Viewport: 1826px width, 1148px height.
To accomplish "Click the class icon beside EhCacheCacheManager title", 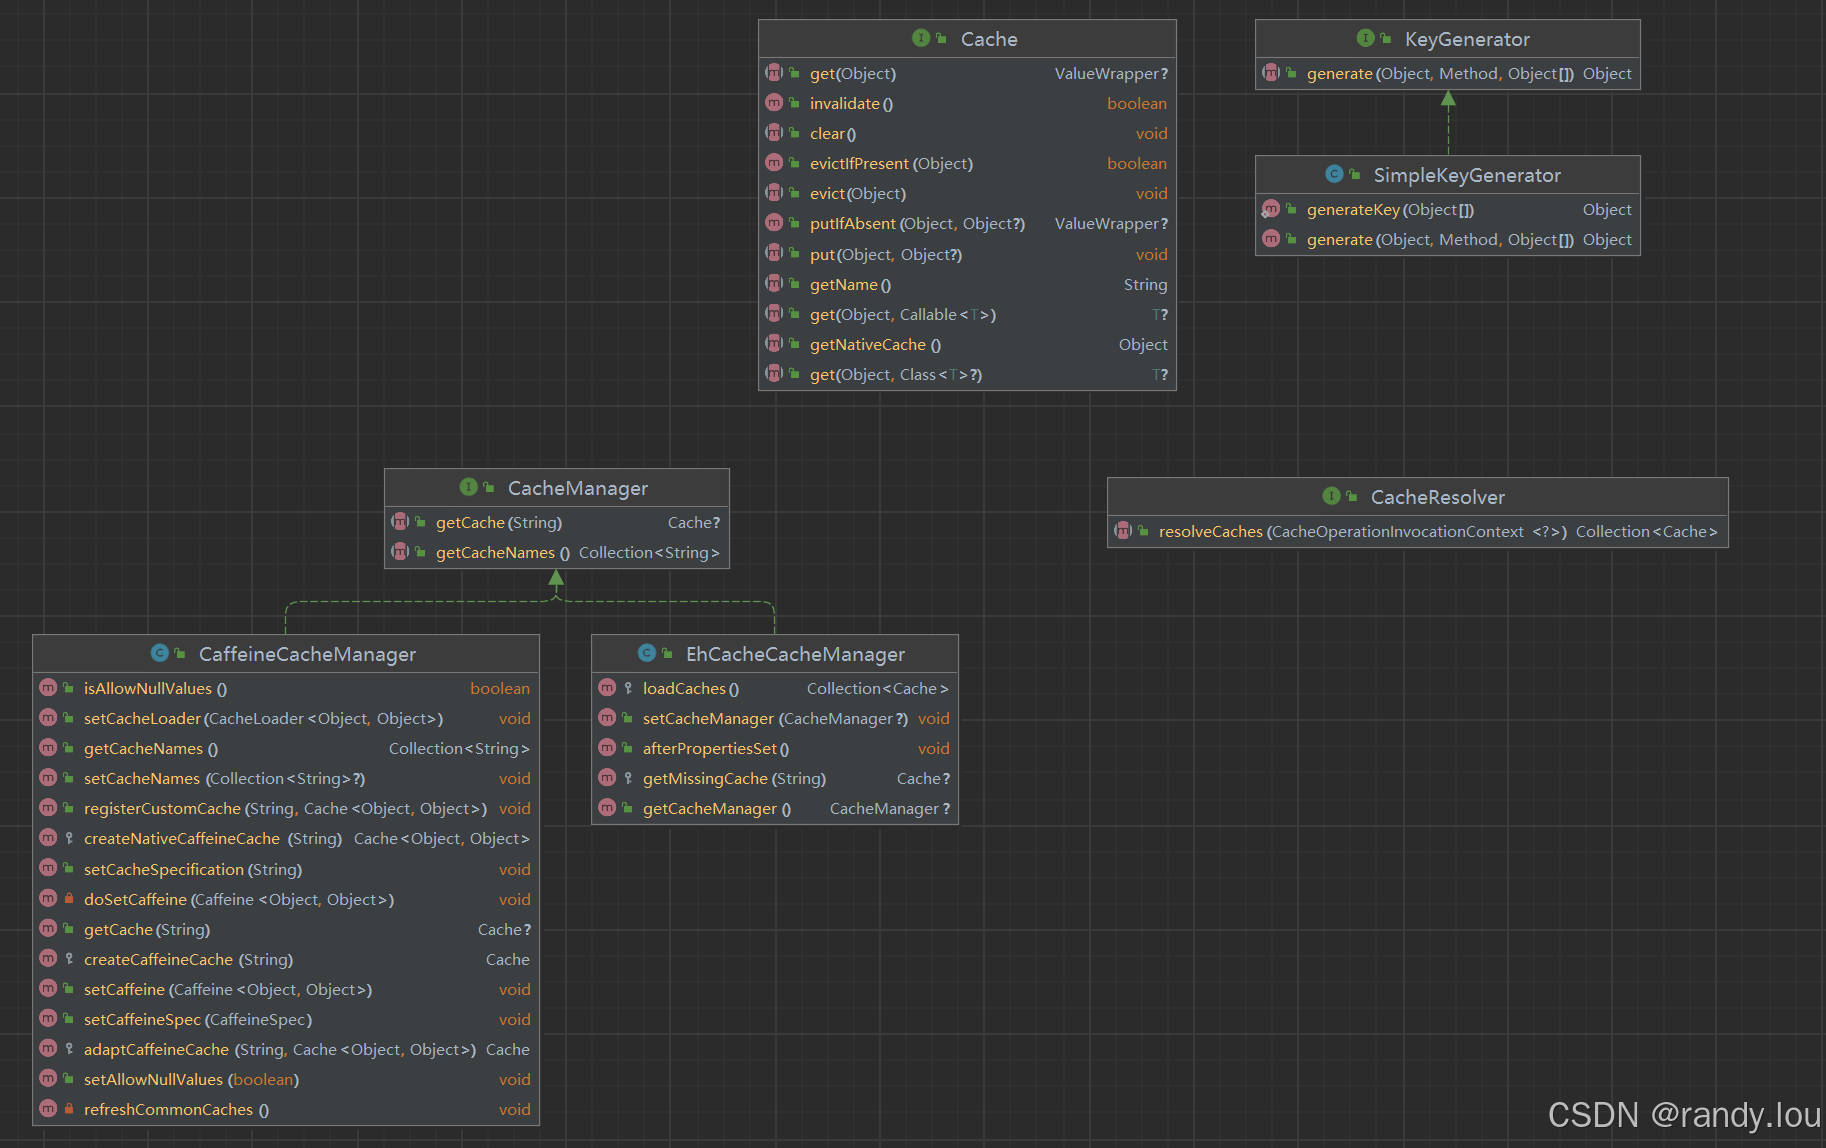I will (646, 653).
